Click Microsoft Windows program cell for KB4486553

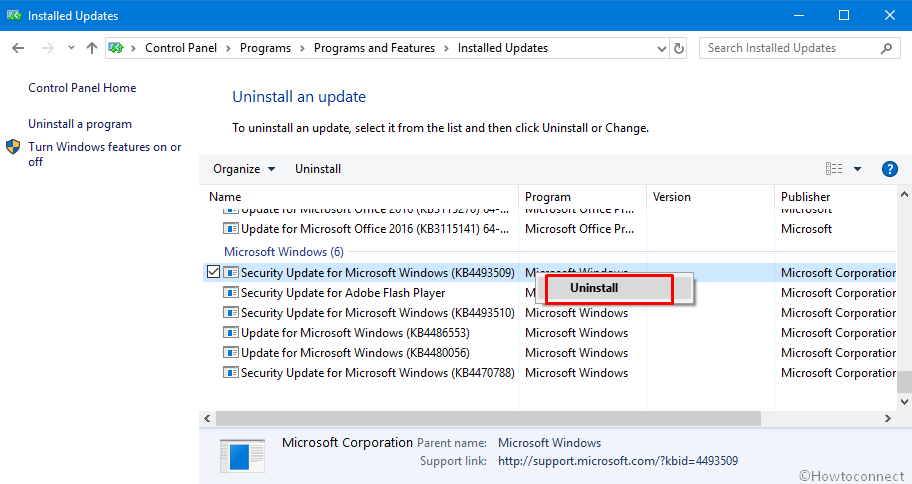pyautogui.click(x=576, y=333)
